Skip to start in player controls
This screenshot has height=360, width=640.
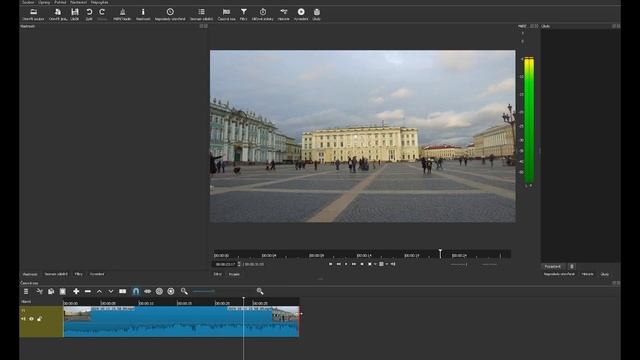tap(331, 264)
